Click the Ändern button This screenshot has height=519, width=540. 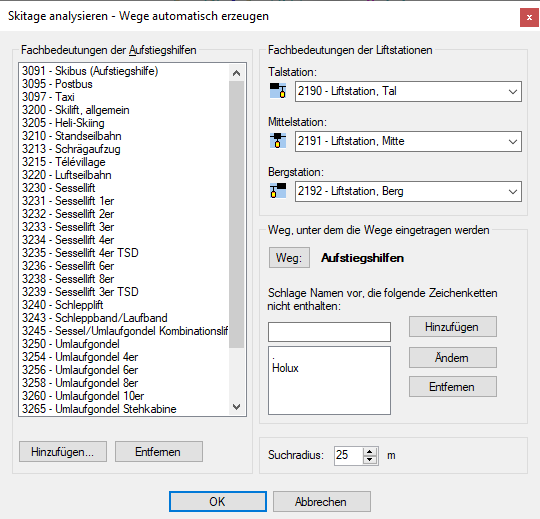(x=453, y=357)
